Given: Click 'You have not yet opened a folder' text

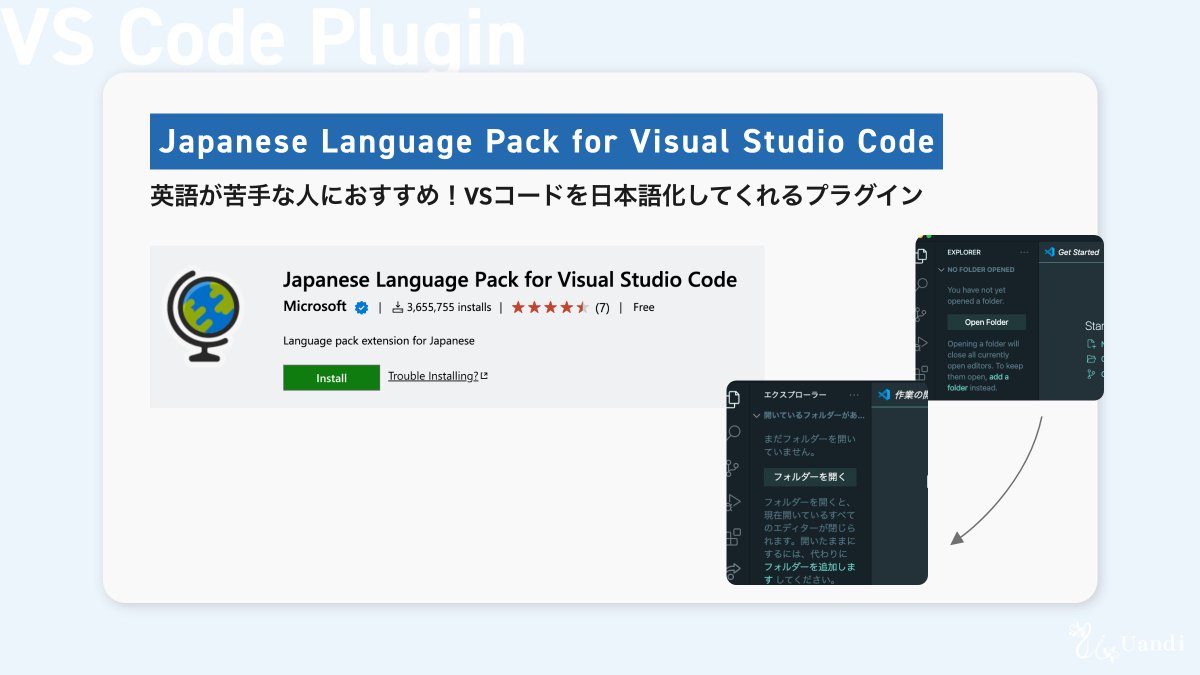Looking at the screenshot, I should (x=976, y=295).
